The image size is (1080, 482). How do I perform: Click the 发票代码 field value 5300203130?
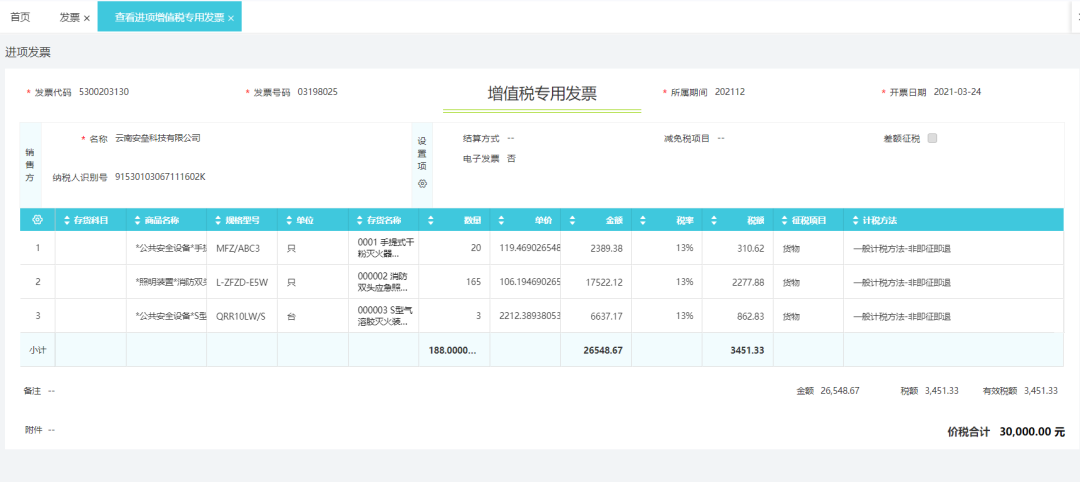pos(104,92)
